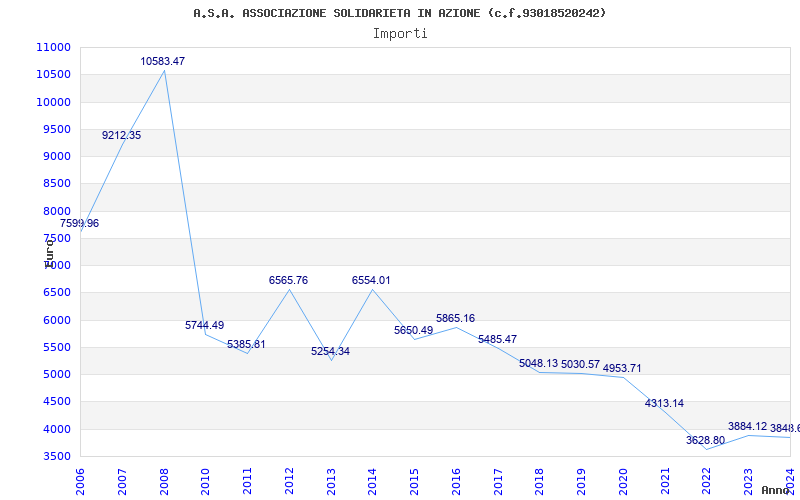
Task: Click the 9000 y-axis tick label
Action: (x=56, y=156)
